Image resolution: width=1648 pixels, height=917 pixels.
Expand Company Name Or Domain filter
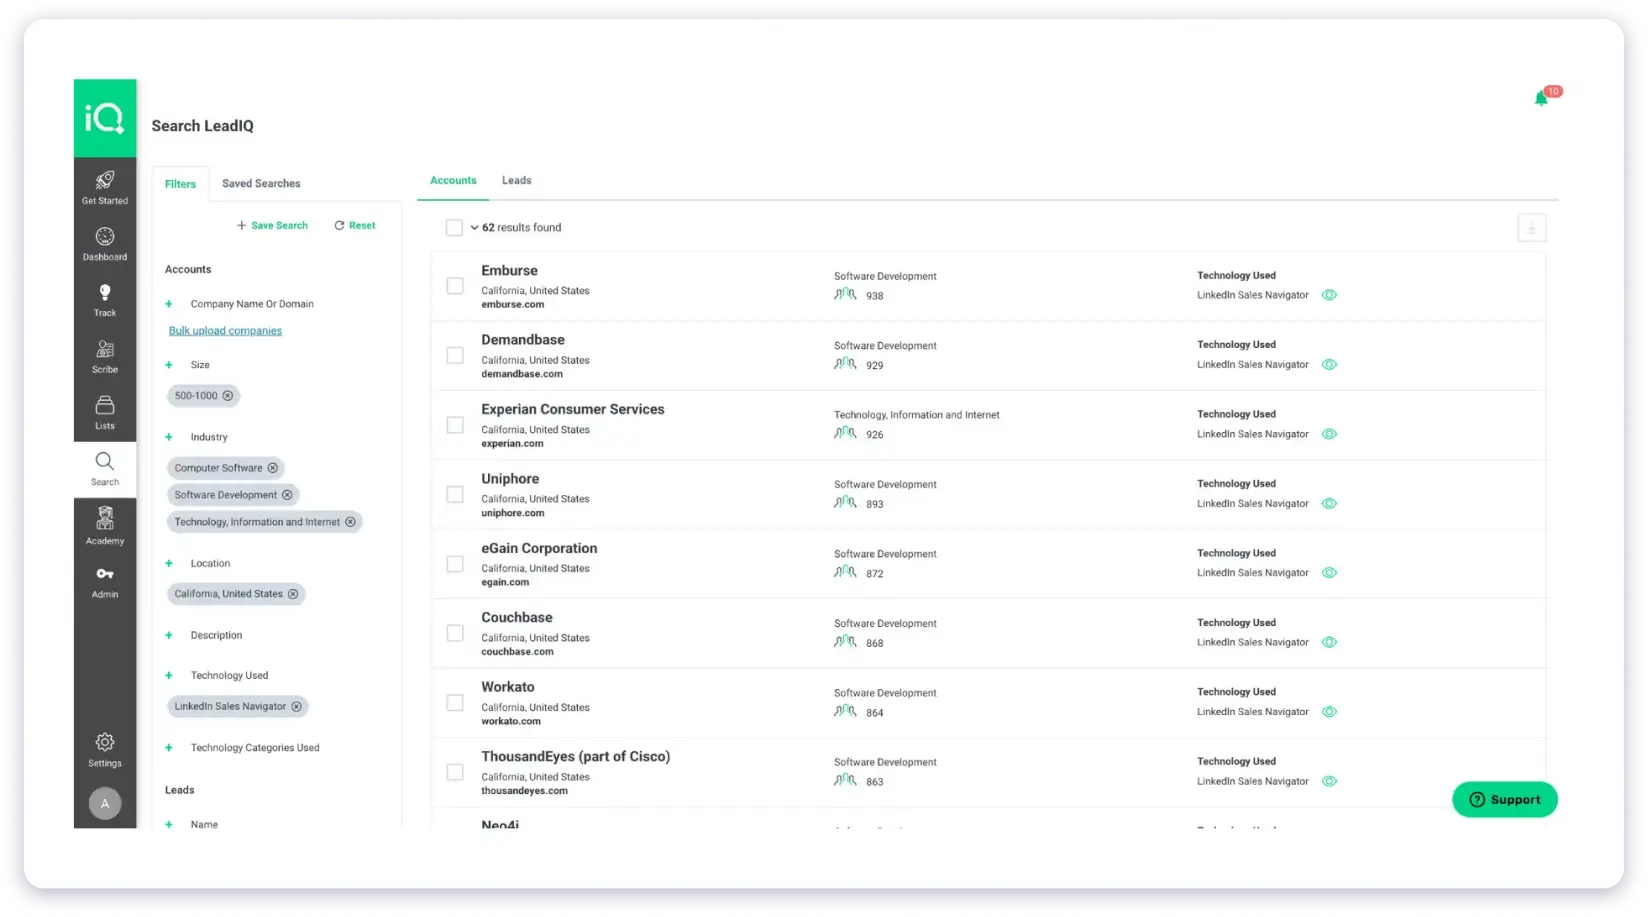click(x=168, y=304)
